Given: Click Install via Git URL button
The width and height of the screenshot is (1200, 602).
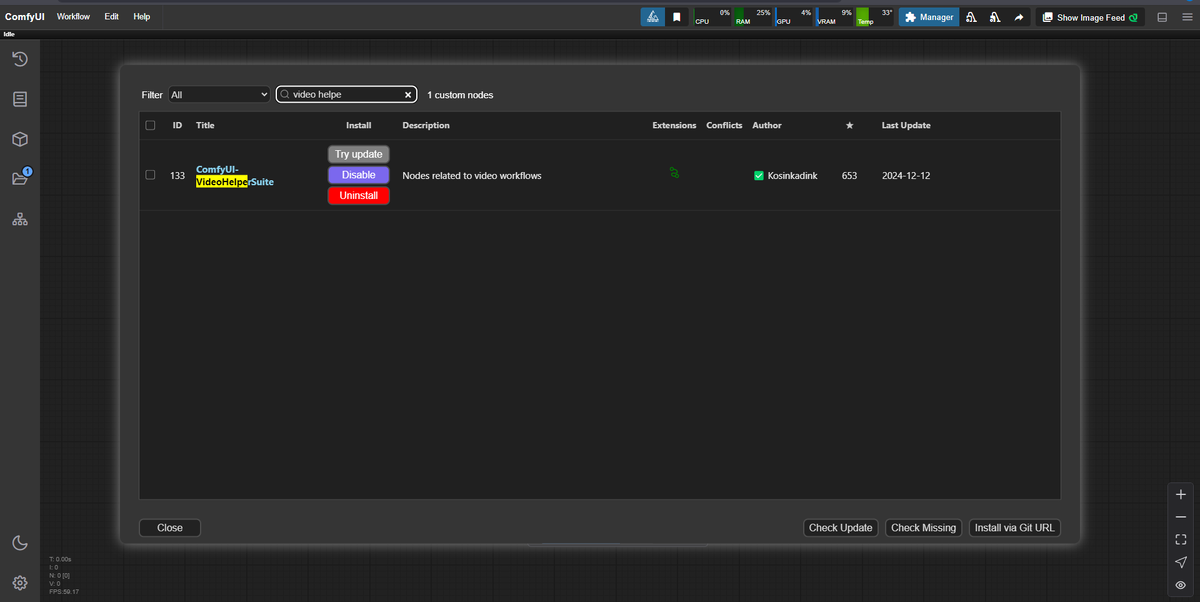Looking at the screenshot, I should click(x=1015, y=528).
